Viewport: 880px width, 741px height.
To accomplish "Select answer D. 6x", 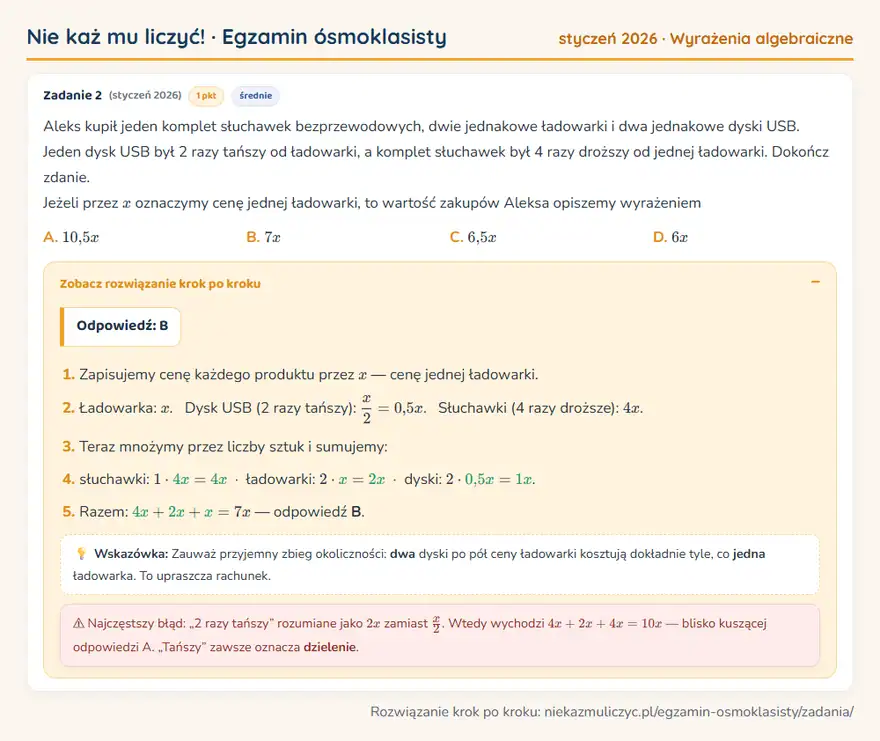I will (670, 237).
